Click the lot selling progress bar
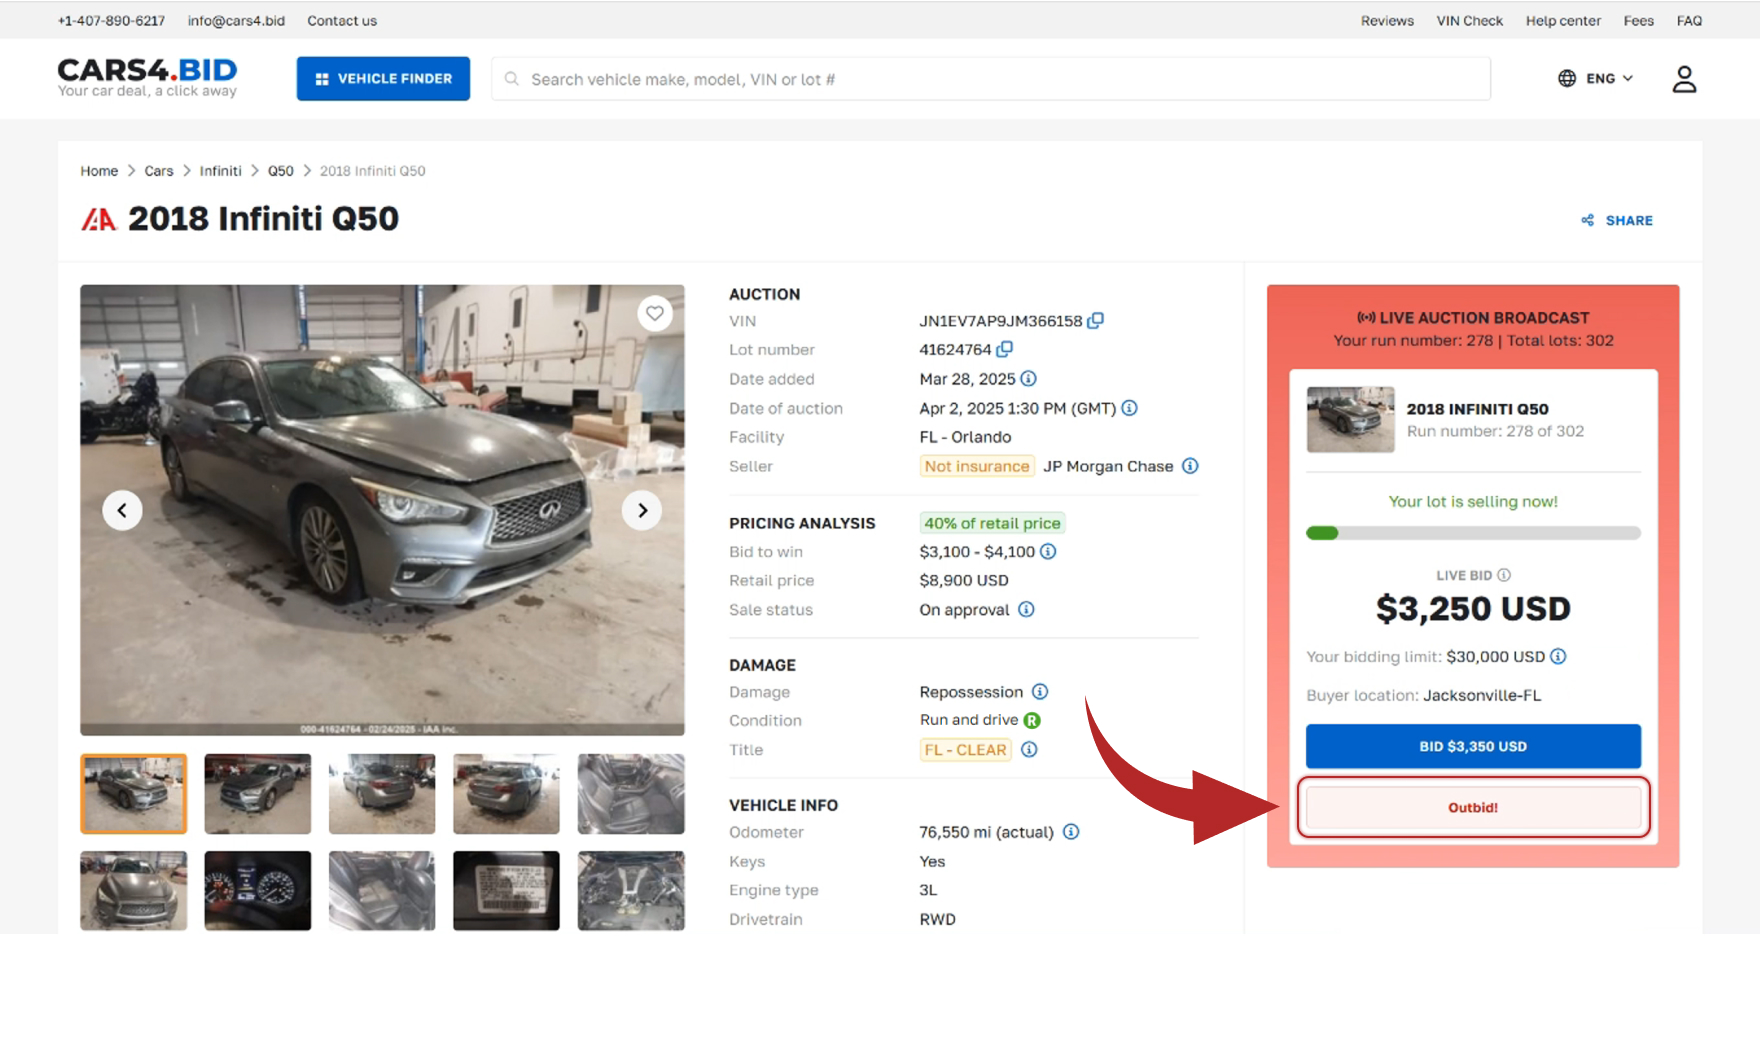The image size is (1760, 1040). pos(1473,533)
